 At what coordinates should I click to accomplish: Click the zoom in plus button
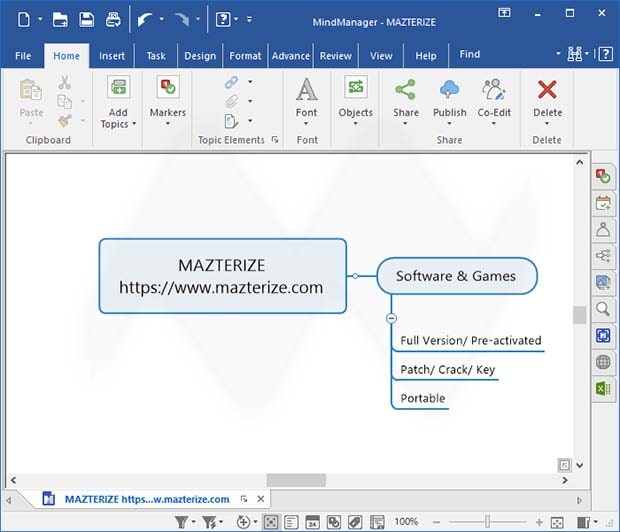coord(539,523)
